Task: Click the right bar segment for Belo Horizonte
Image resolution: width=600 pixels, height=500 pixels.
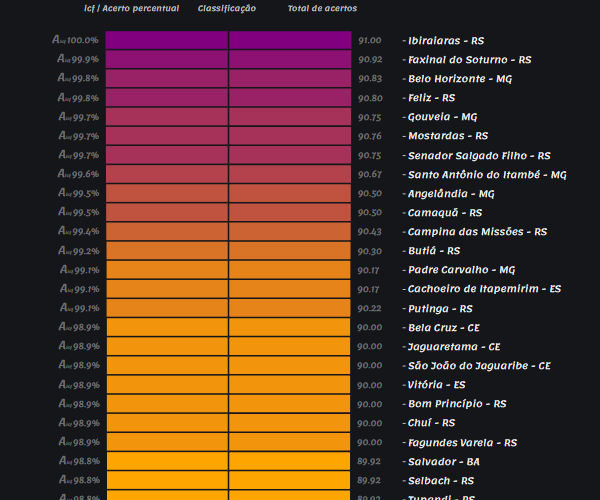Action: point(290,78)
